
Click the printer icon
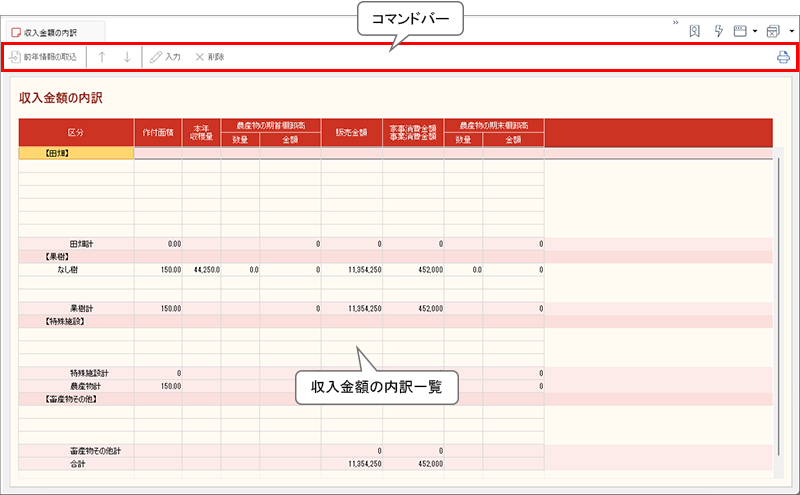click(x=783, y=57)
